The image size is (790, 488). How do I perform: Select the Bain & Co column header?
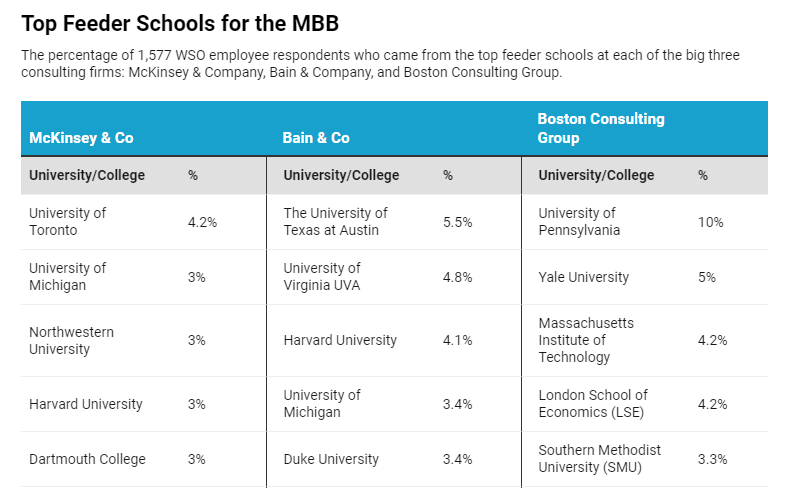316,138
